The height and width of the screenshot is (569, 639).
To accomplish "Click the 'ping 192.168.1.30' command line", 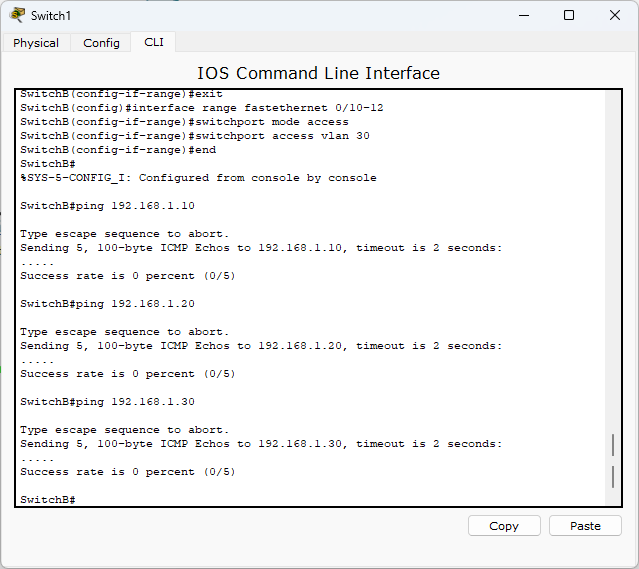I will click(108, 402).
